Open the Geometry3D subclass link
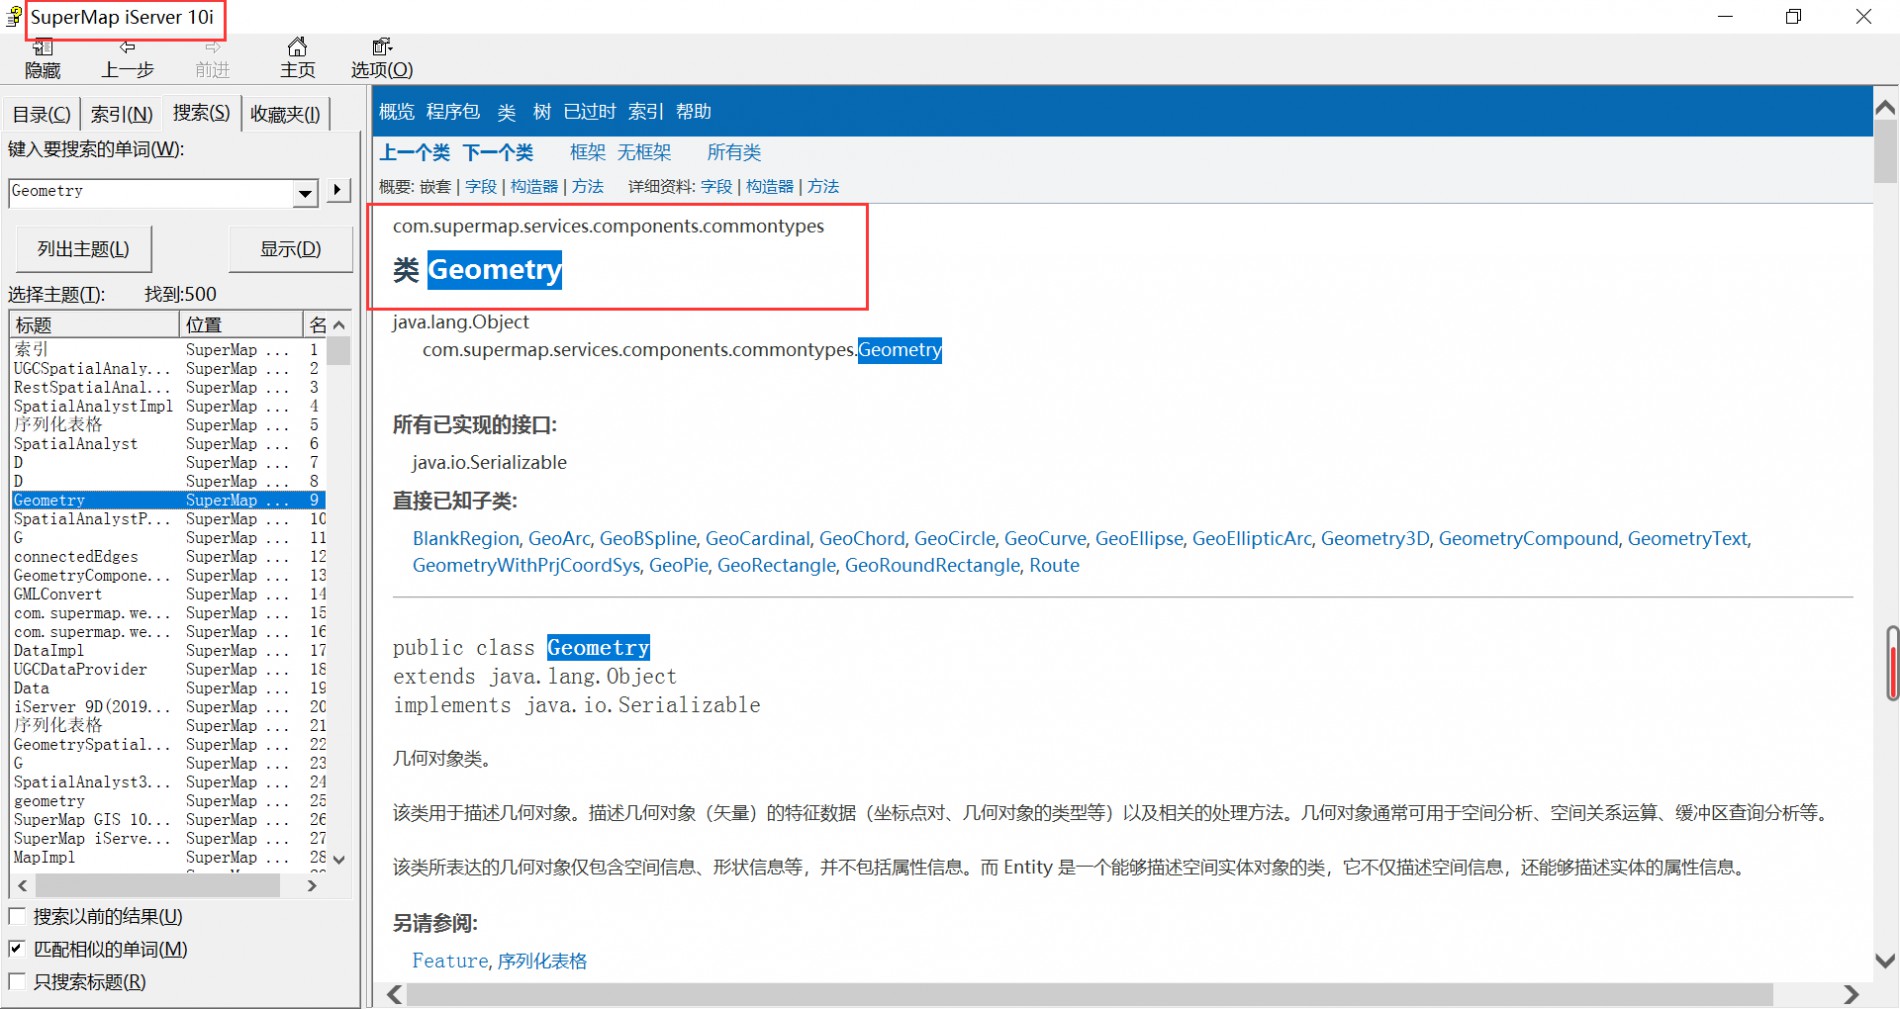This screenshot has height=1009, width=1900. pyautogui.click(x=1375, y=538)
